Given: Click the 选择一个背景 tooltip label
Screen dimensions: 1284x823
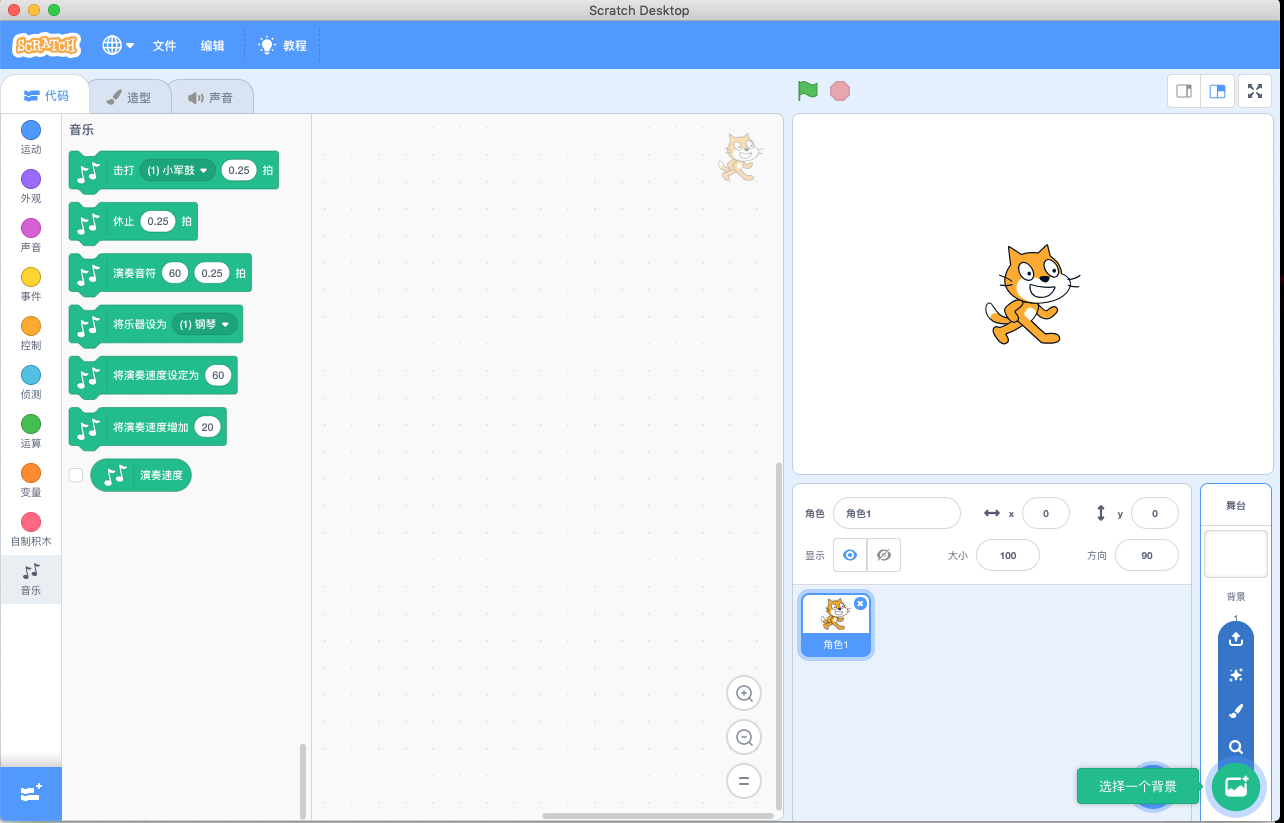Looking at the screenshot, I should [x=1138, y=786].
